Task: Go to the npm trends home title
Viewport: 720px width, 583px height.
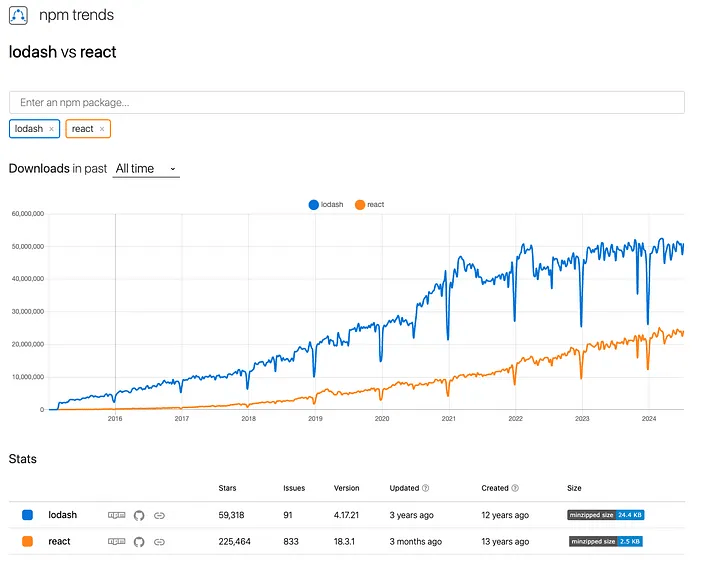Action: (x=76, y=15)
